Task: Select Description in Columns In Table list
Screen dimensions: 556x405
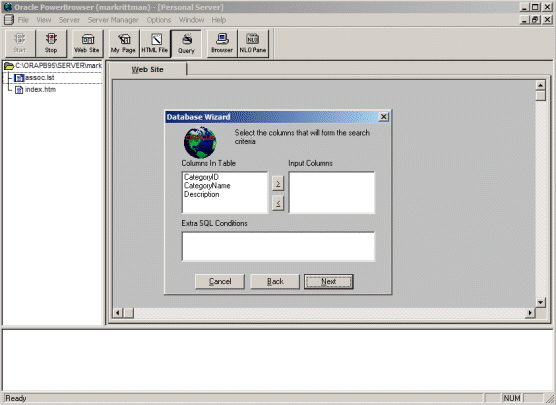Action: (x=201, y=194)
